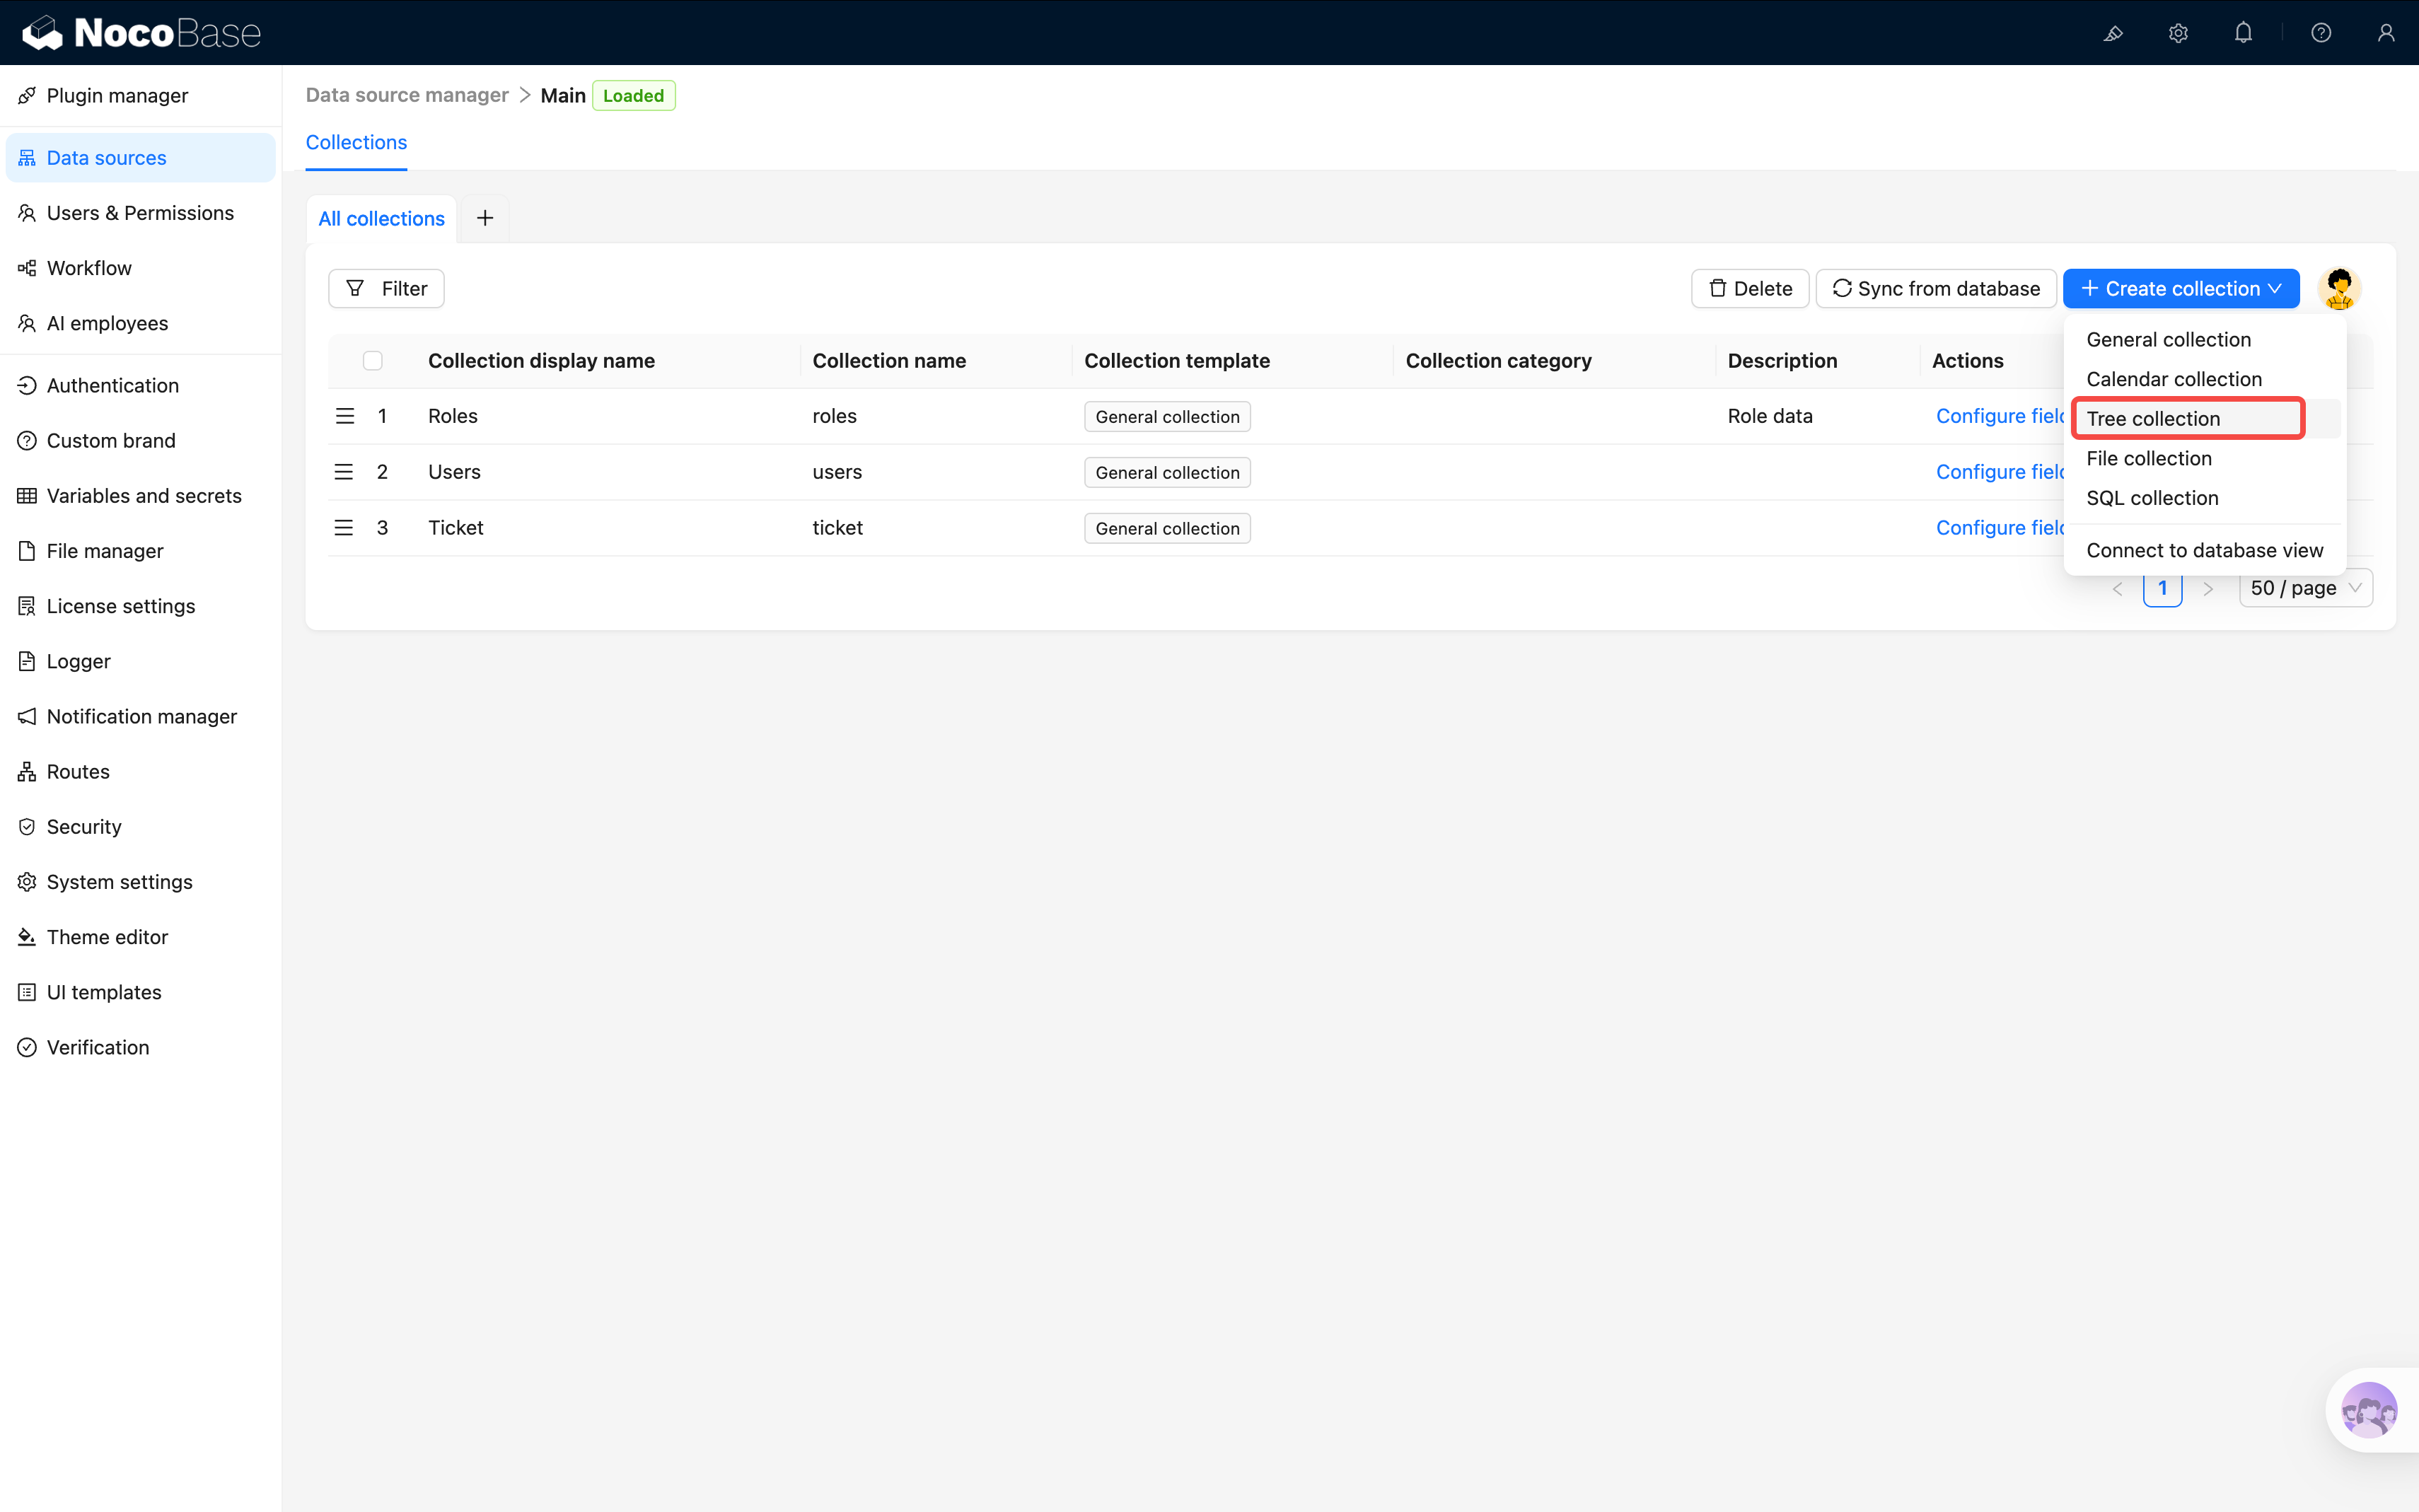Click the help question mark icon
Screen dimensions: 2419x1512
click(2321, 33)
